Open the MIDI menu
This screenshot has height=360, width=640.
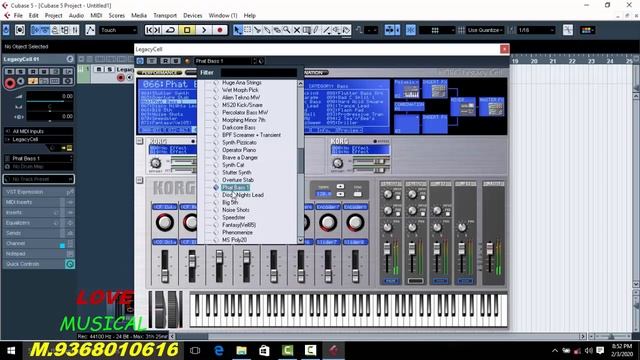[96, 16]
